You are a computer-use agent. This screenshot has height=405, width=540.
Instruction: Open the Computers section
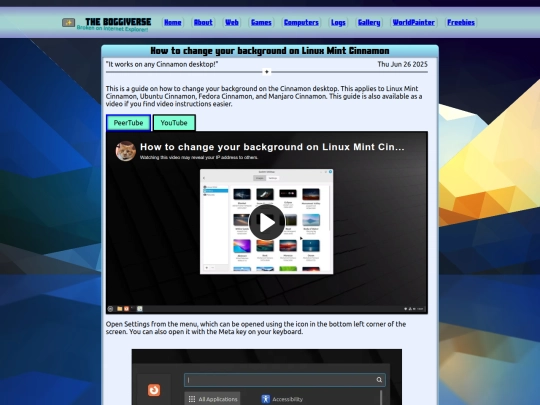tap(301, 22)
